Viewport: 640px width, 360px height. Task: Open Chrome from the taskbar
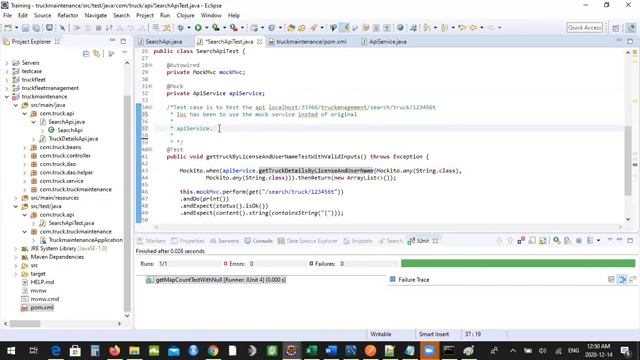(213, 351)
